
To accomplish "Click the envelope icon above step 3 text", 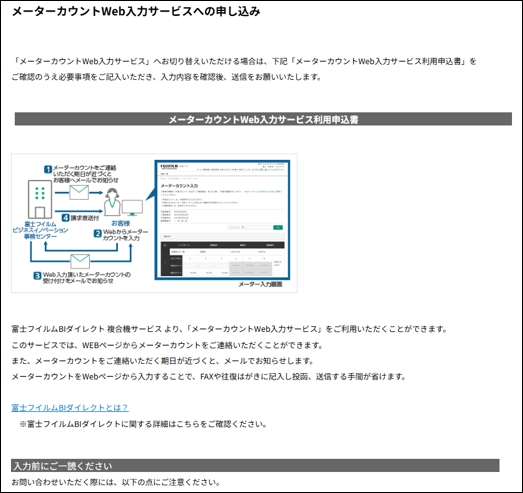I will point(80,261).
